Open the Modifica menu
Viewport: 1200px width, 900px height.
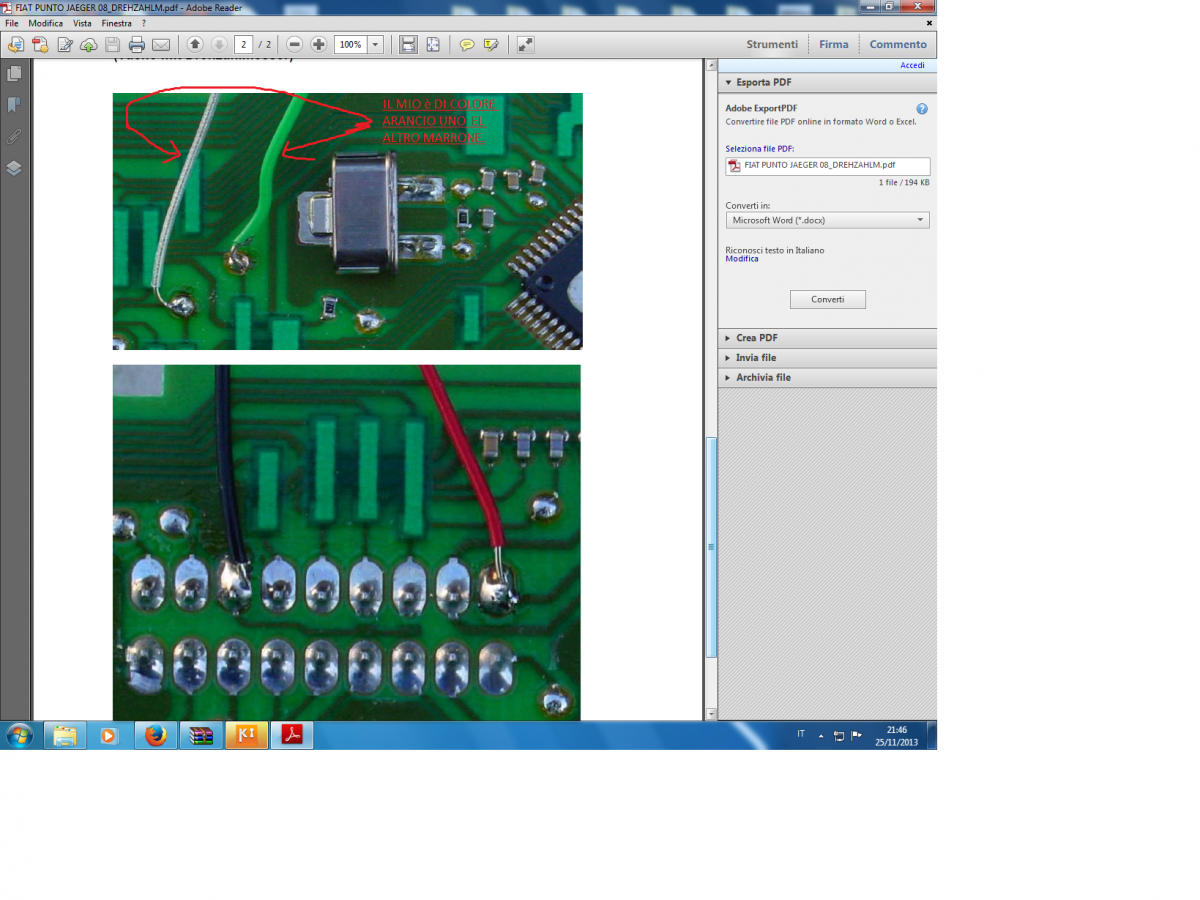45,22
